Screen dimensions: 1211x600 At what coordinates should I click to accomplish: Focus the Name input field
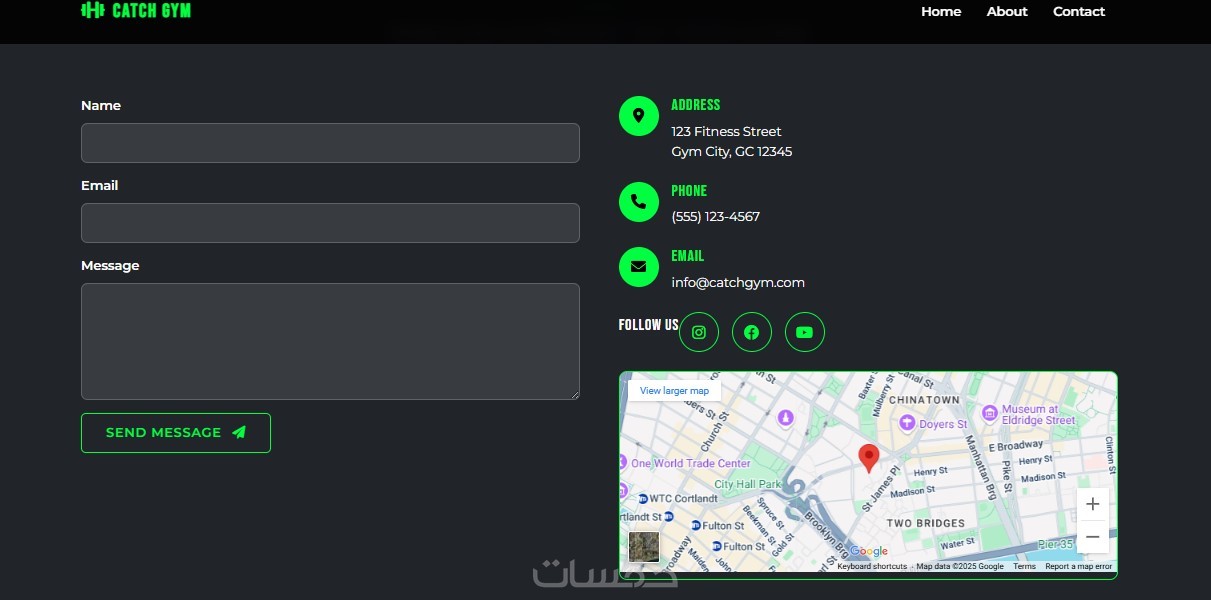pos(330,143)
